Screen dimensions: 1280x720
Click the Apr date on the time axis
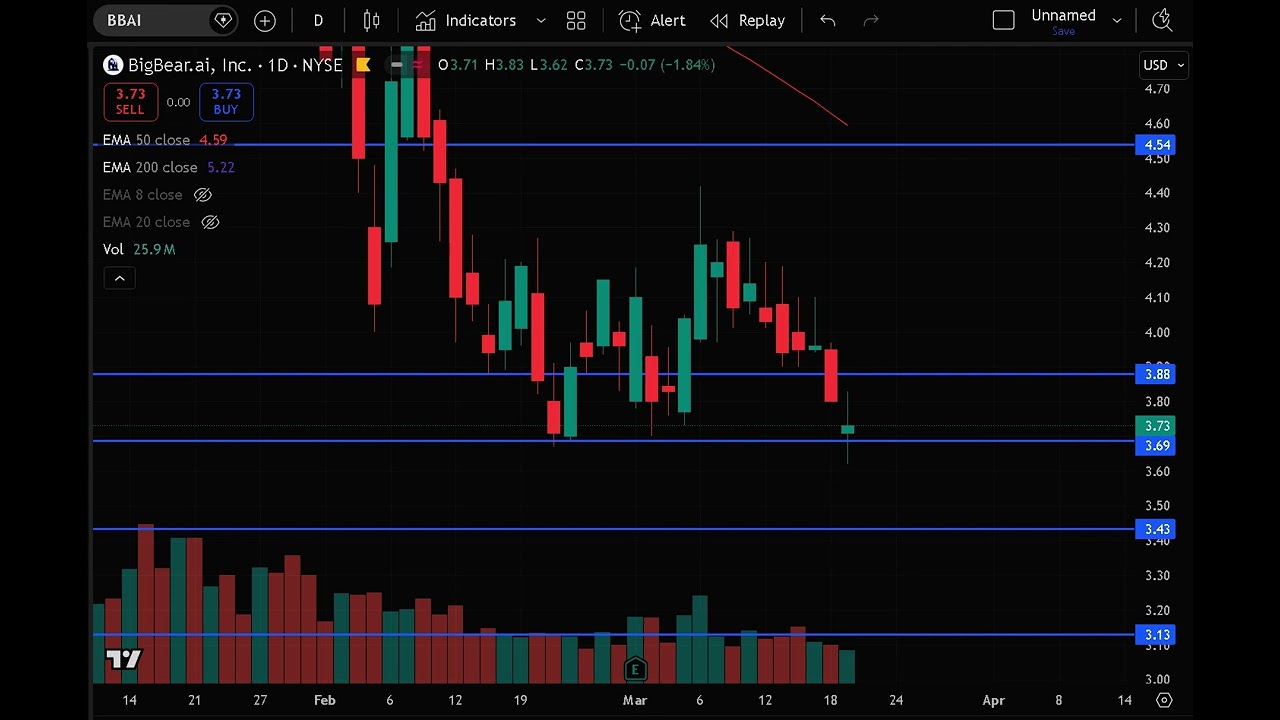coord(993,700)
